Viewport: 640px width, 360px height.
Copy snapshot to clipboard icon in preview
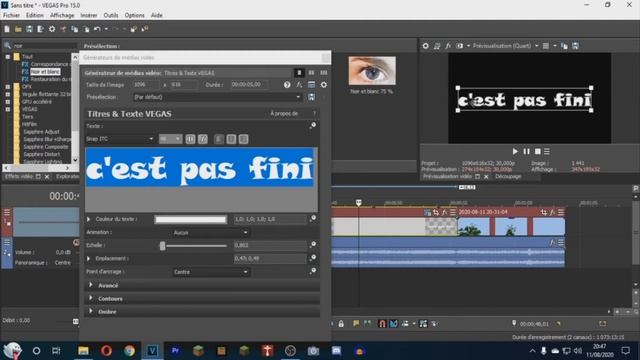[x=564, y=46]
